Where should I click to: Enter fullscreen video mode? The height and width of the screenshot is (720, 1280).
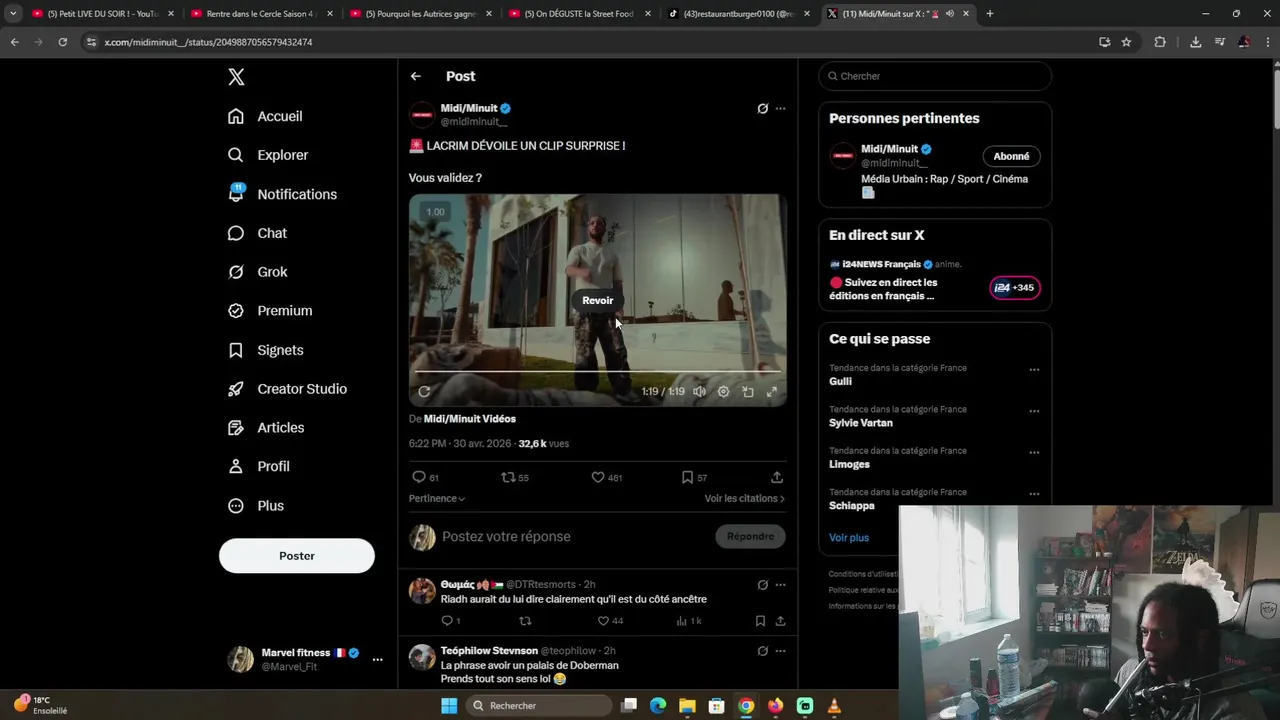(772, 392)
